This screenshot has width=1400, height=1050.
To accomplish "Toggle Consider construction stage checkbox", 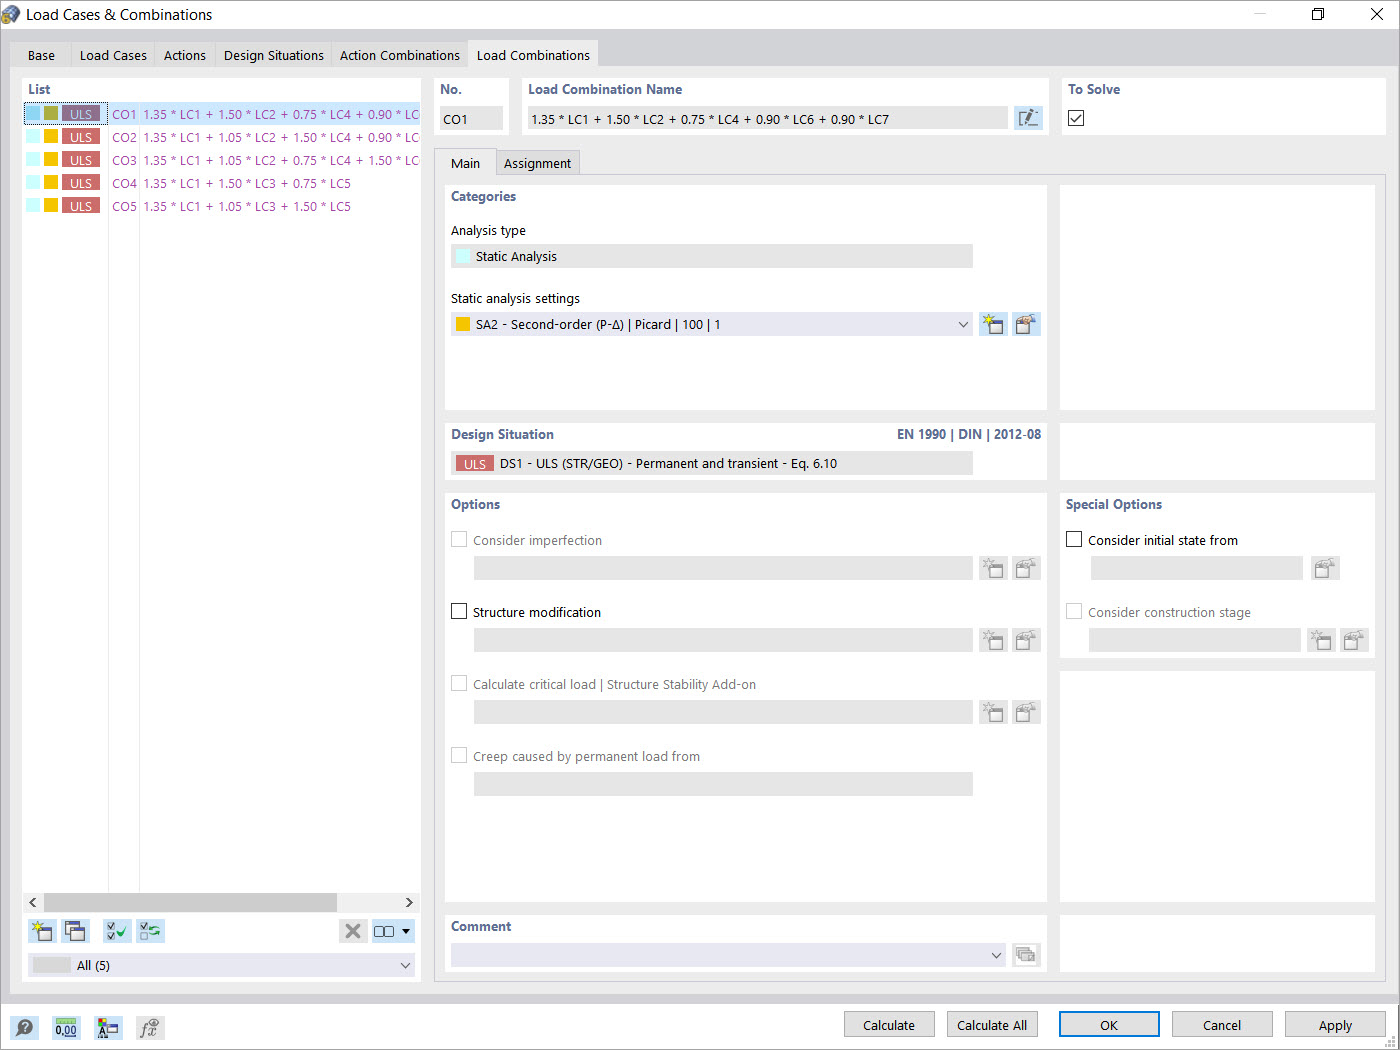I will point(1074,611).
